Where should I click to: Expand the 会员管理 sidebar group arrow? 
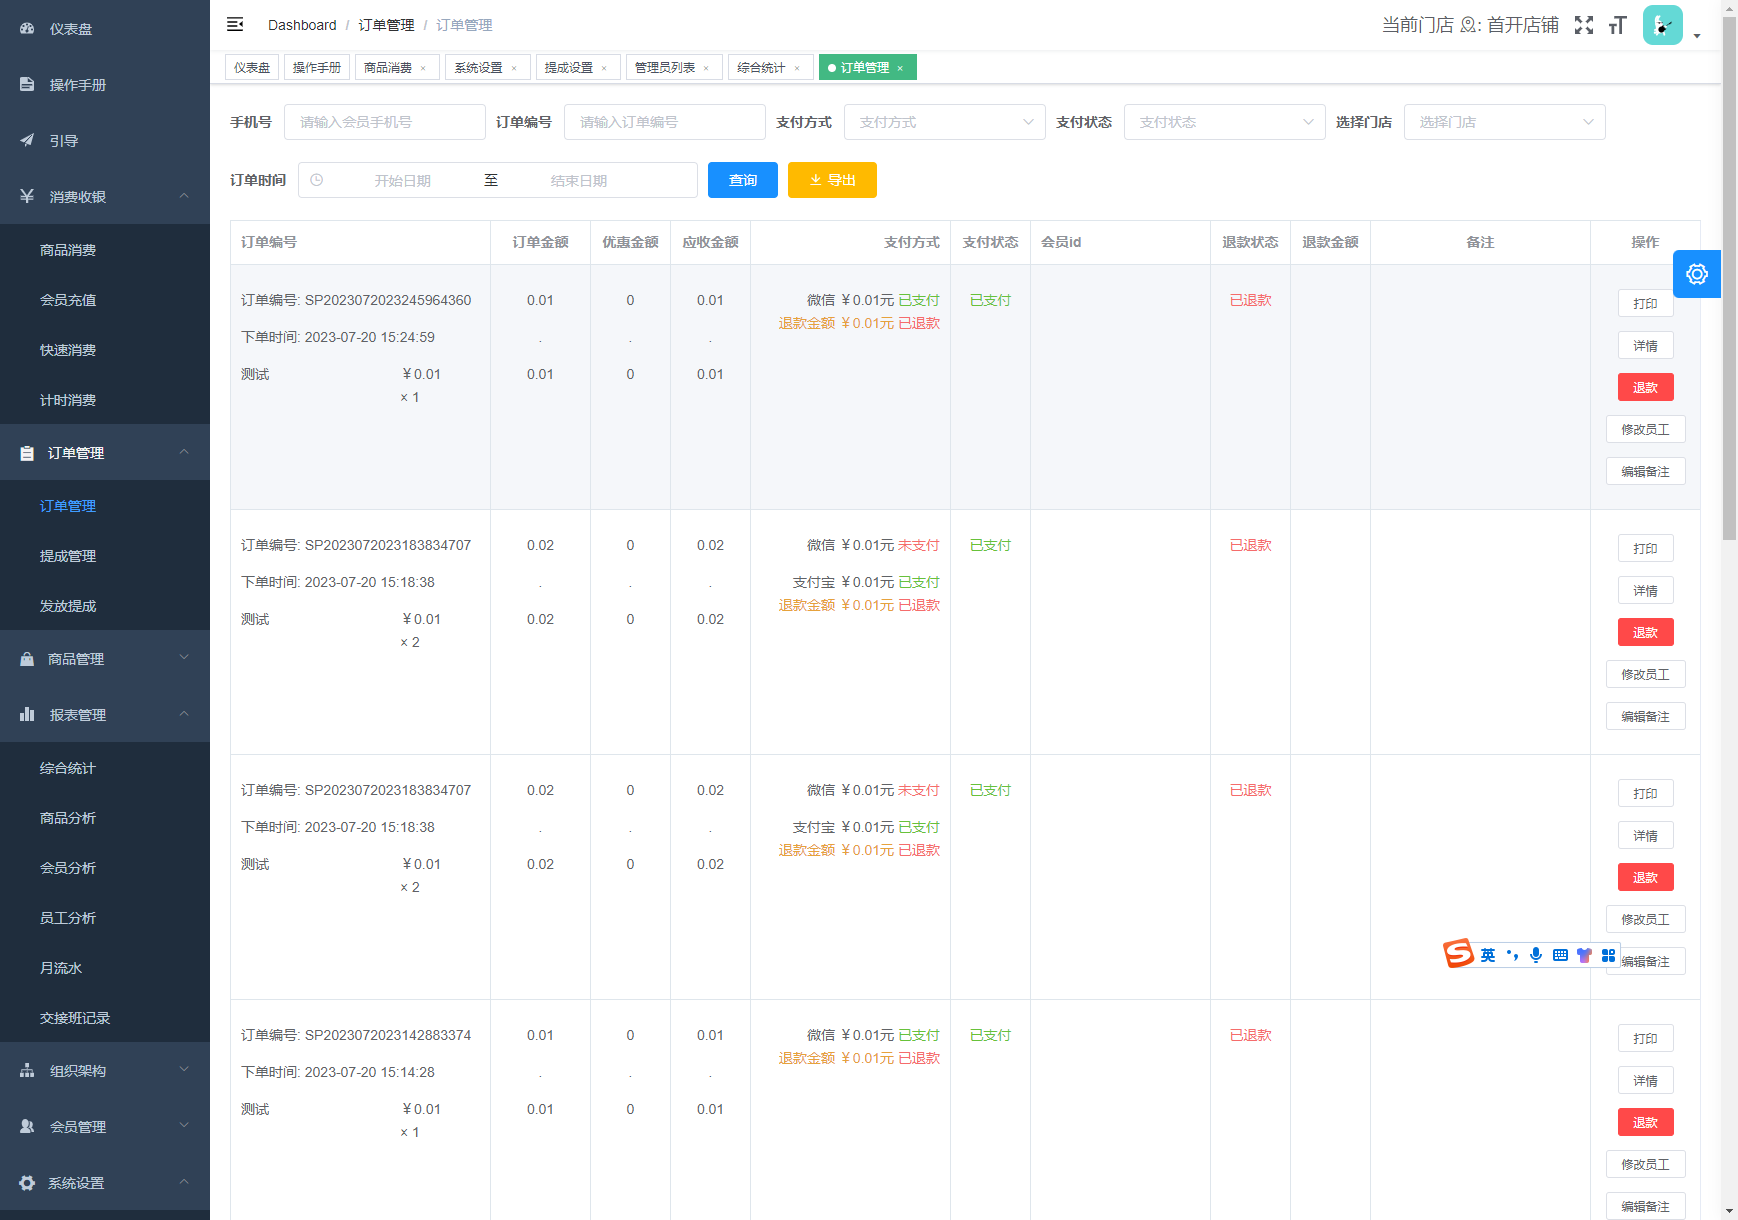184,1126
